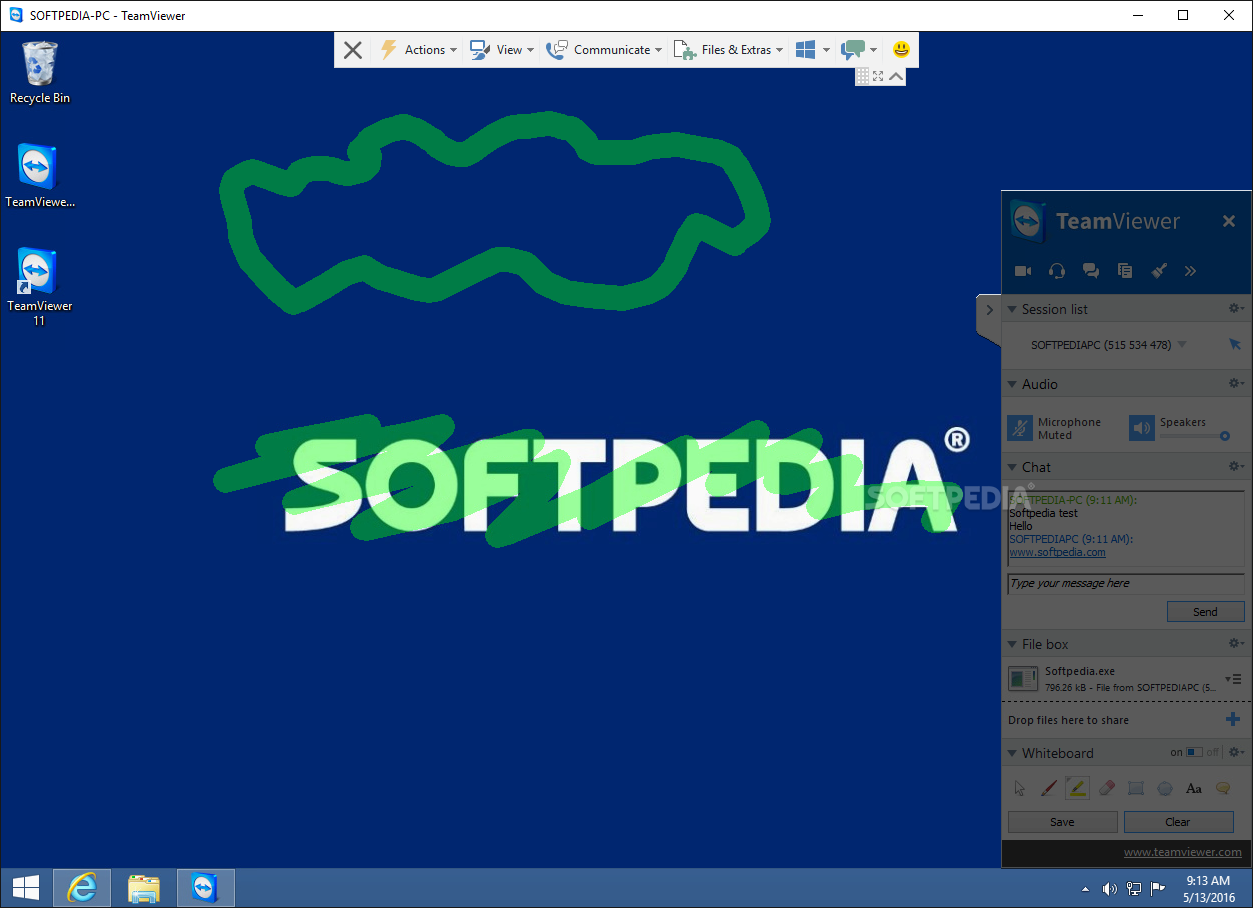Collapse the side panel using the arrow tab
The height and width of the screenshot is (908, 1253).
(x=988, y=310)
